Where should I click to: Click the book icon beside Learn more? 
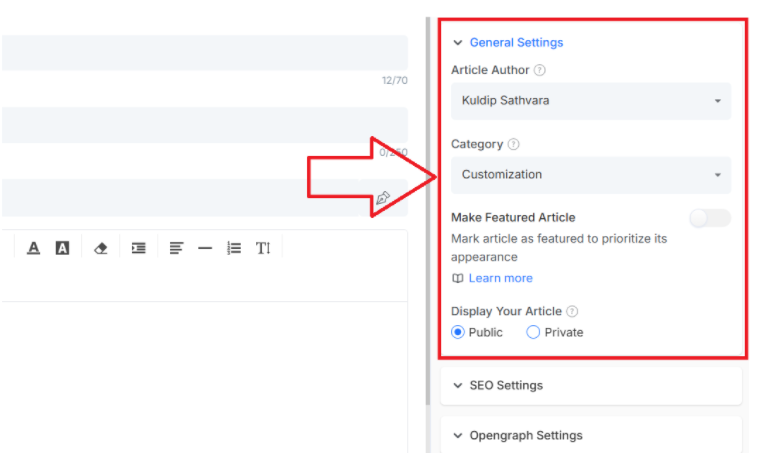tap(458, 278)
